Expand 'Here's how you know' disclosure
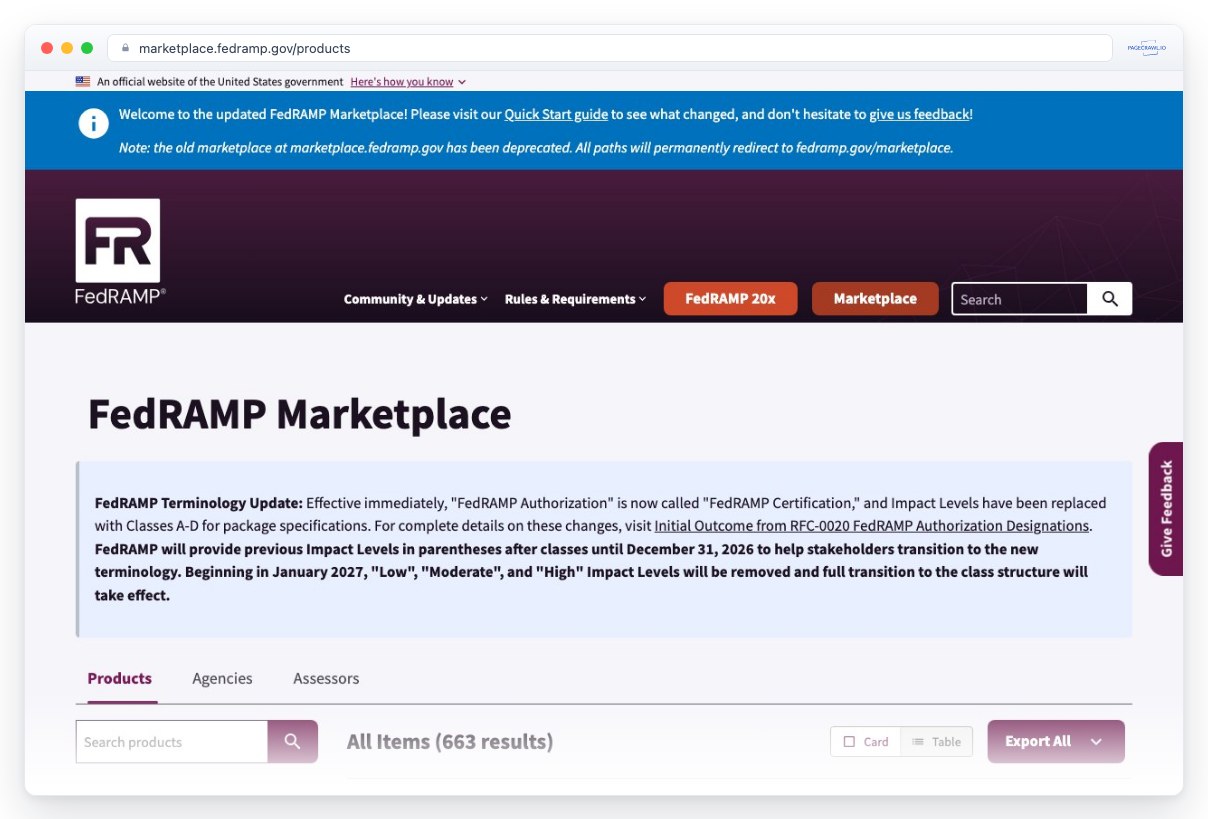 coord(408,82)
